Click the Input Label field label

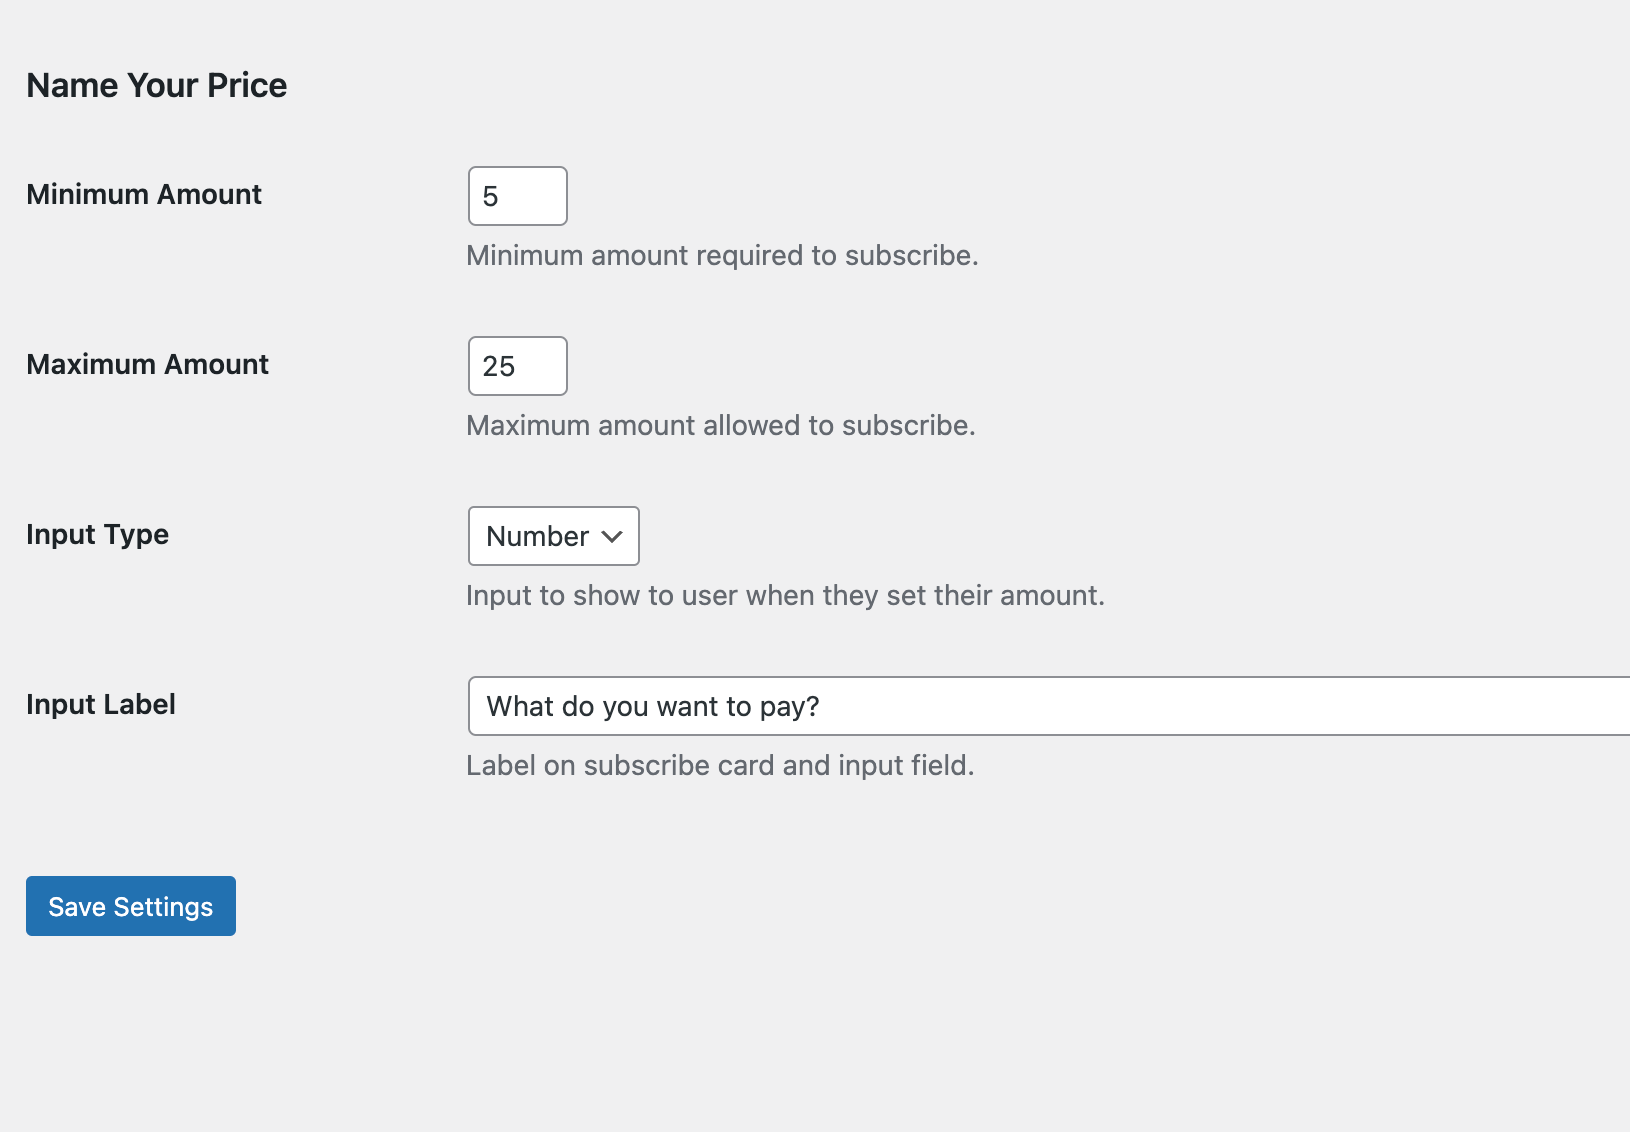pos(101,704)
